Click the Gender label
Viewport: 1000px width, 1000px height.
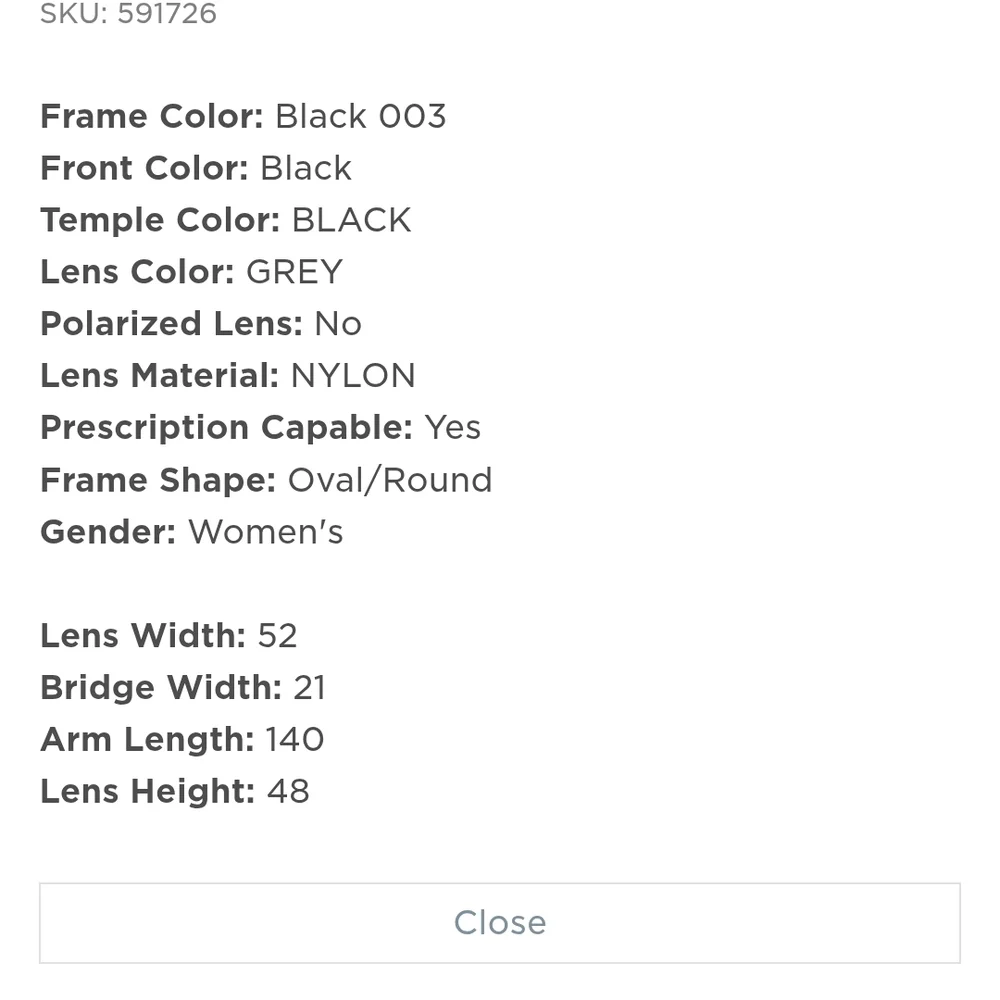pyautogui.click(x=108, y=532)
